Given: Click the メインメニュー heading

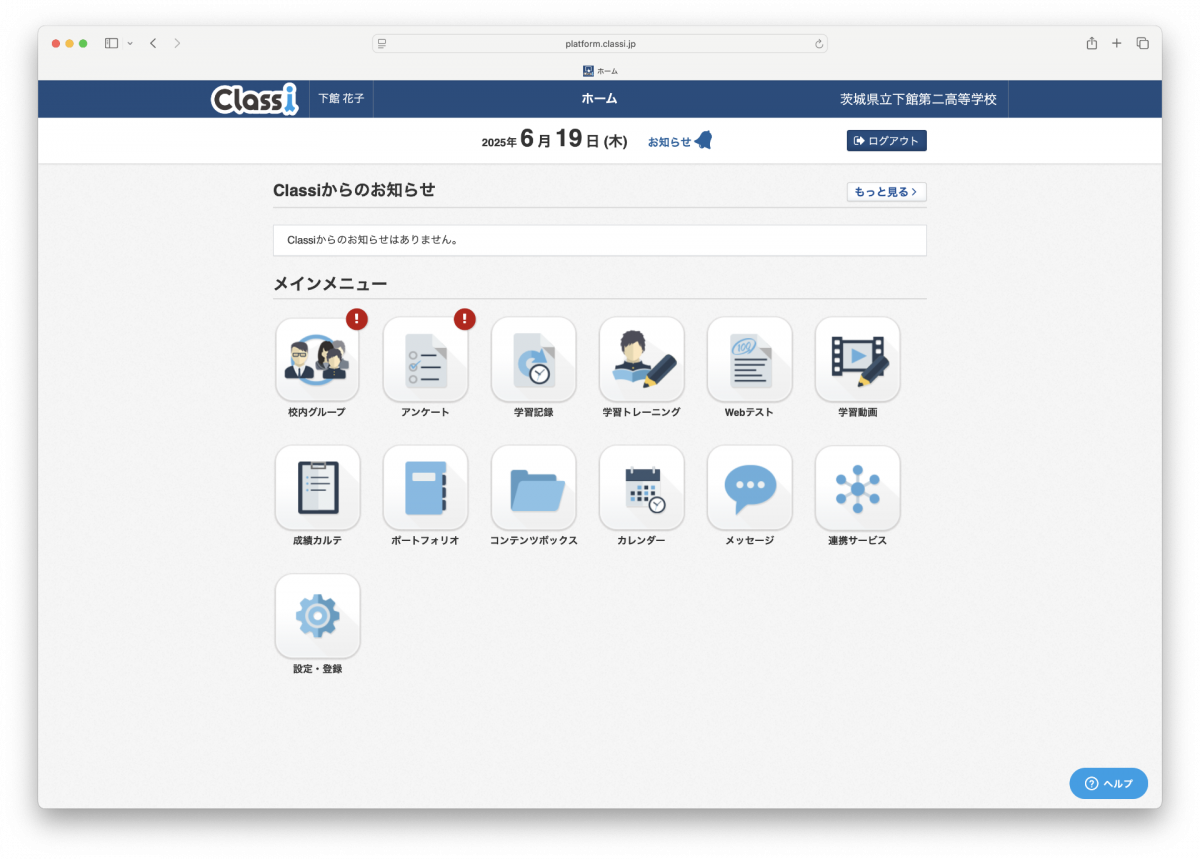Looking at the screenshot, I should tap(330, 284).
